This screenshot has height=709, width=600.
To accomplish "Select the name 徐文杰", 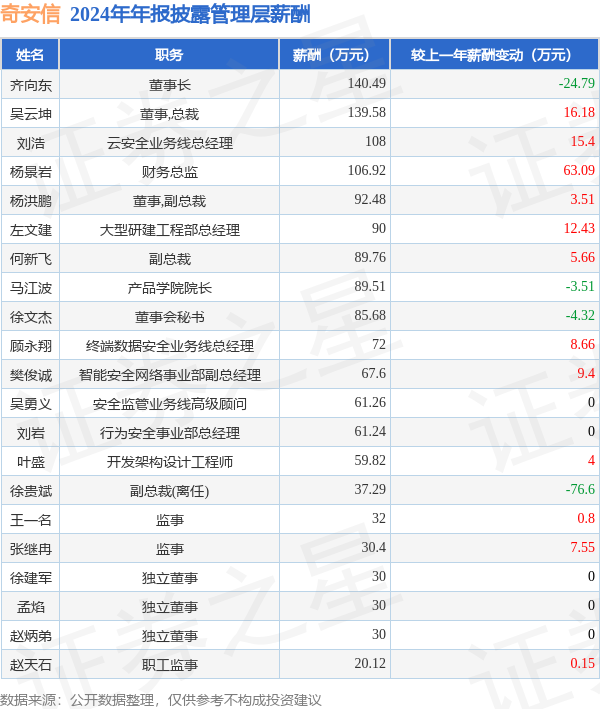I will click(x=31, y=317).
